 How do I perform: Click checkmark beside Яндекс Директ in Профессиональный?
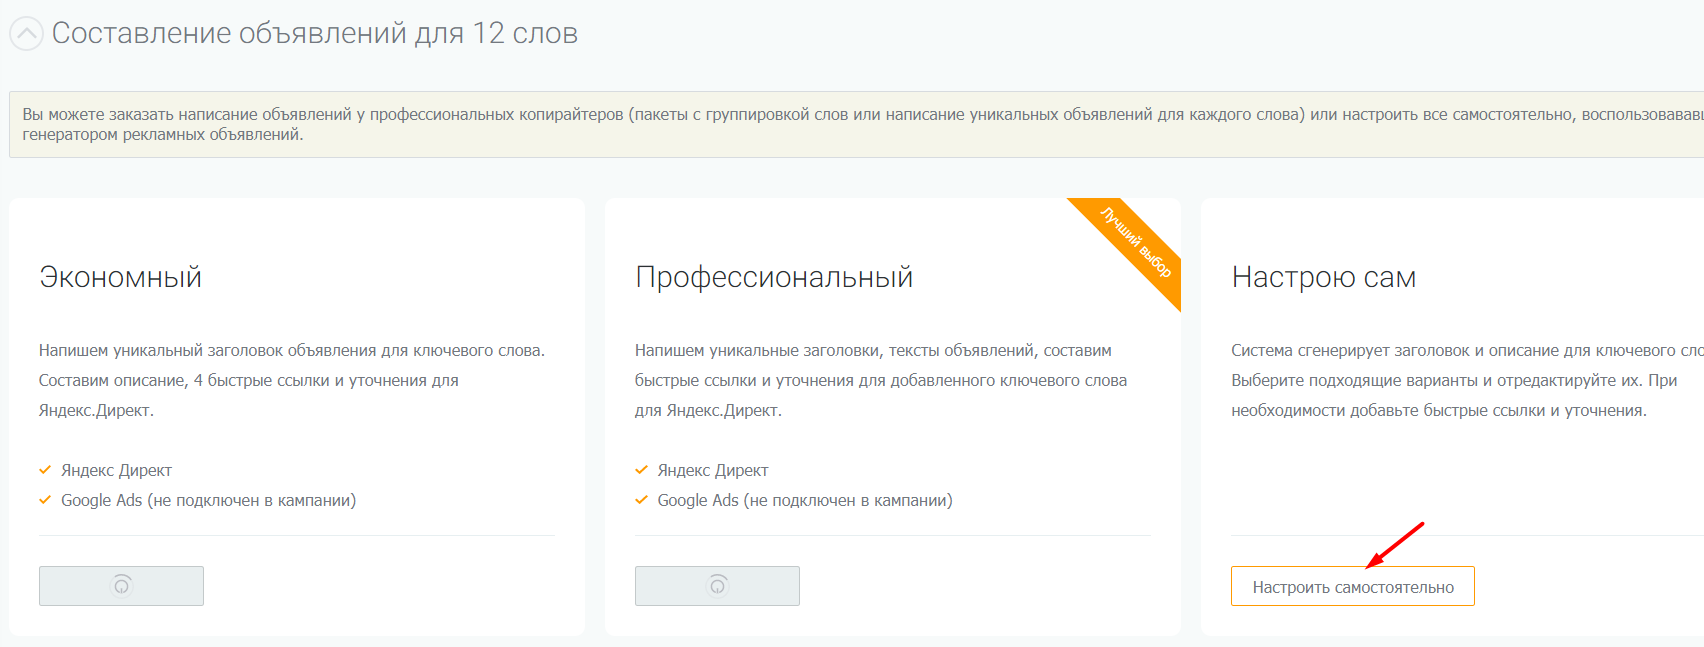641,470
